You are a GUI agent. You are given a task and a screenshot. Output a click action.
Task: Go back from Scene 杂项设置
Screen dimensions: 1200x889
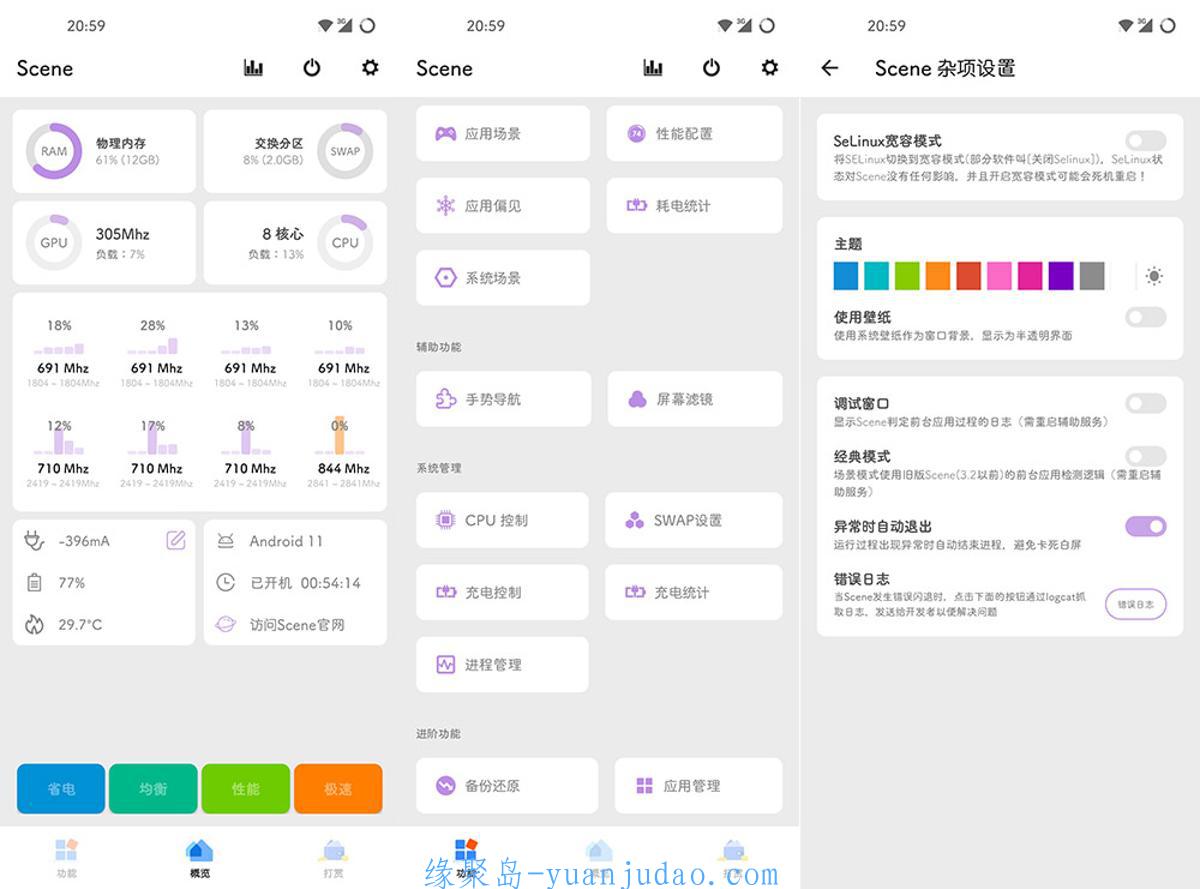click(829, 68)
